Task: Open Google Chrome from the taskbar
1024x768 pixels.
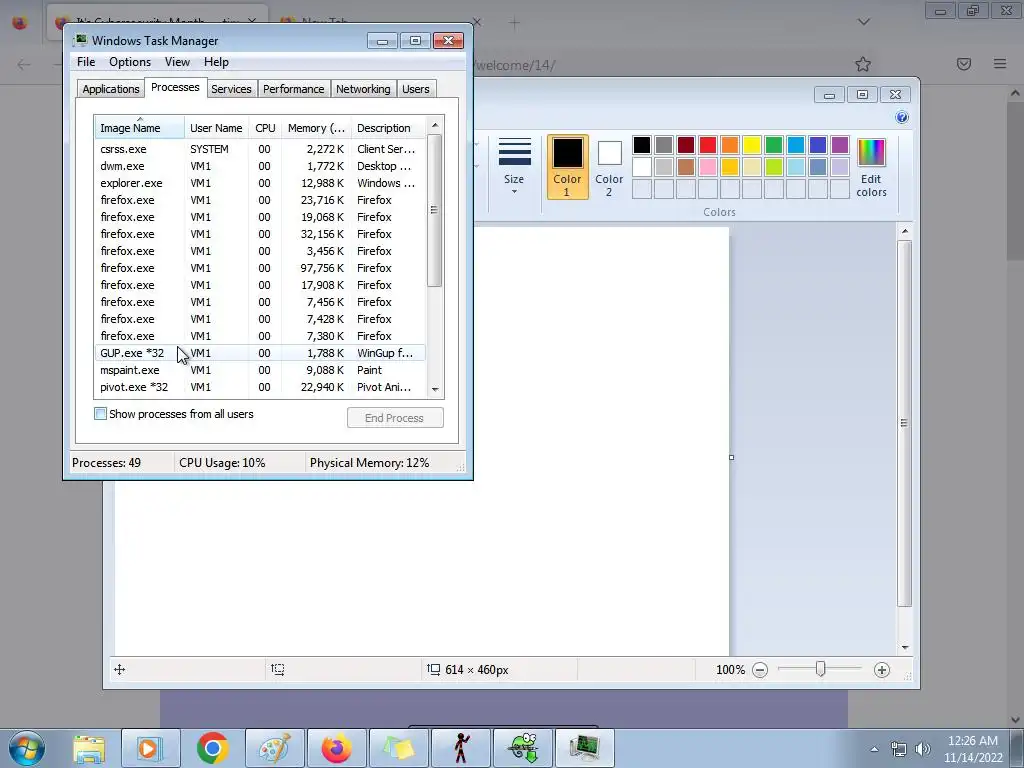Action: [212, 748]
